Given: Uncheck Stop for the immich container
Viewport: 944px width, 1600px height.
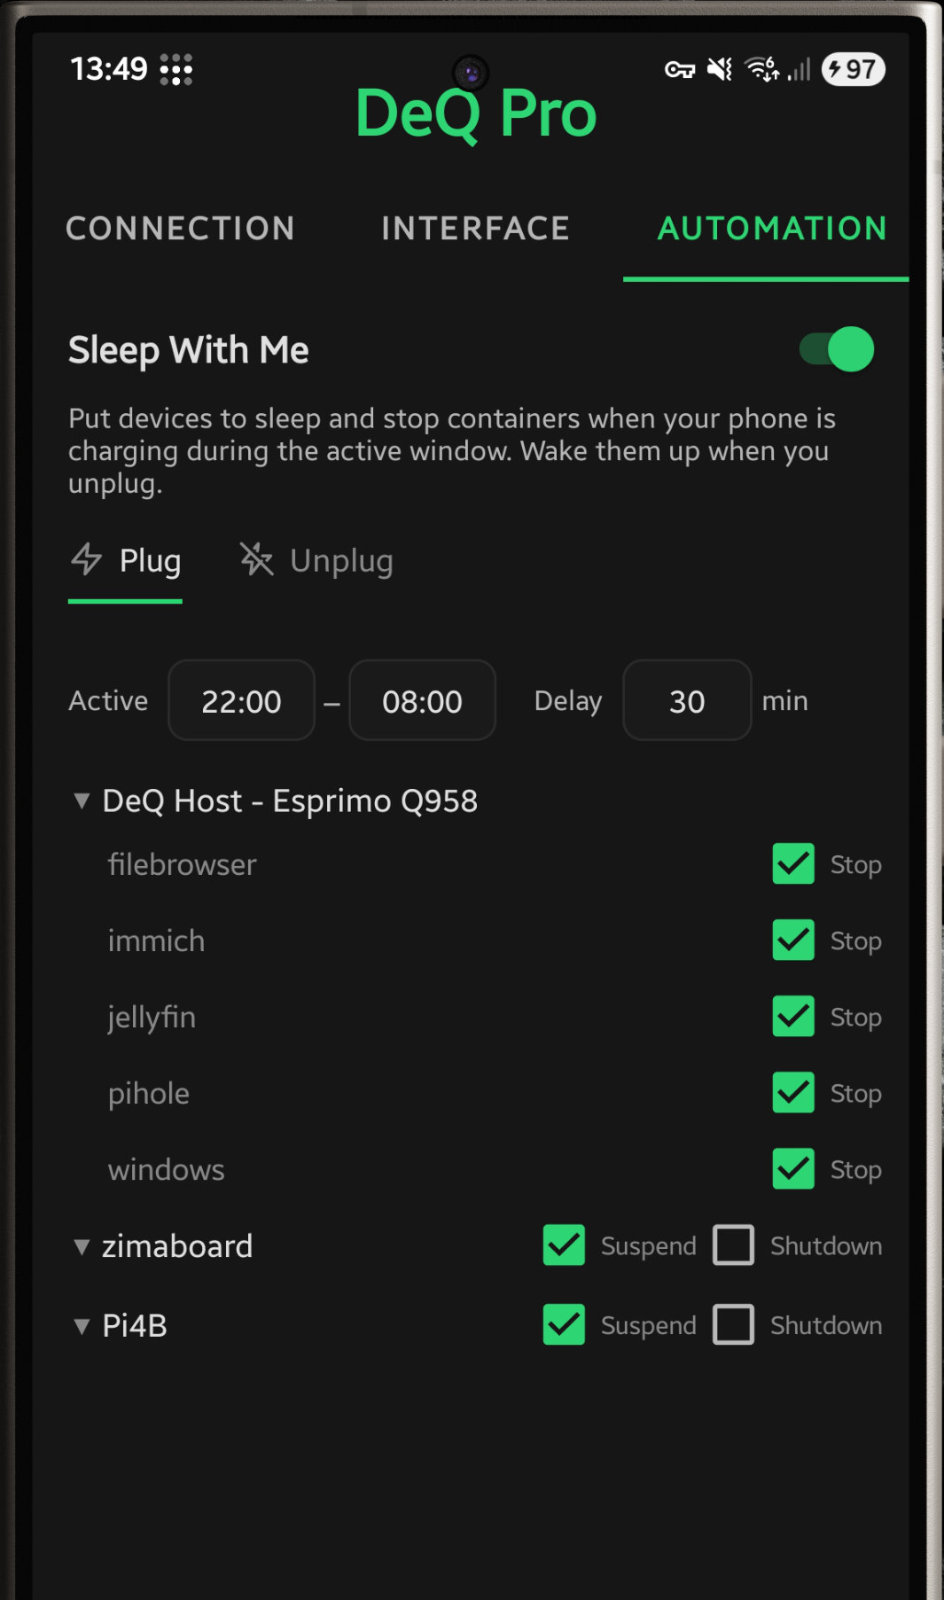Looking at the screenshot, I should click(x=792, y=940).
